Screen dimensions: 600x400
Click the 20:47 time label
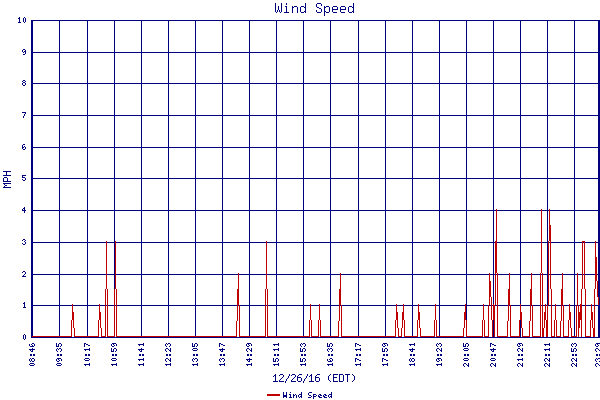493,354
